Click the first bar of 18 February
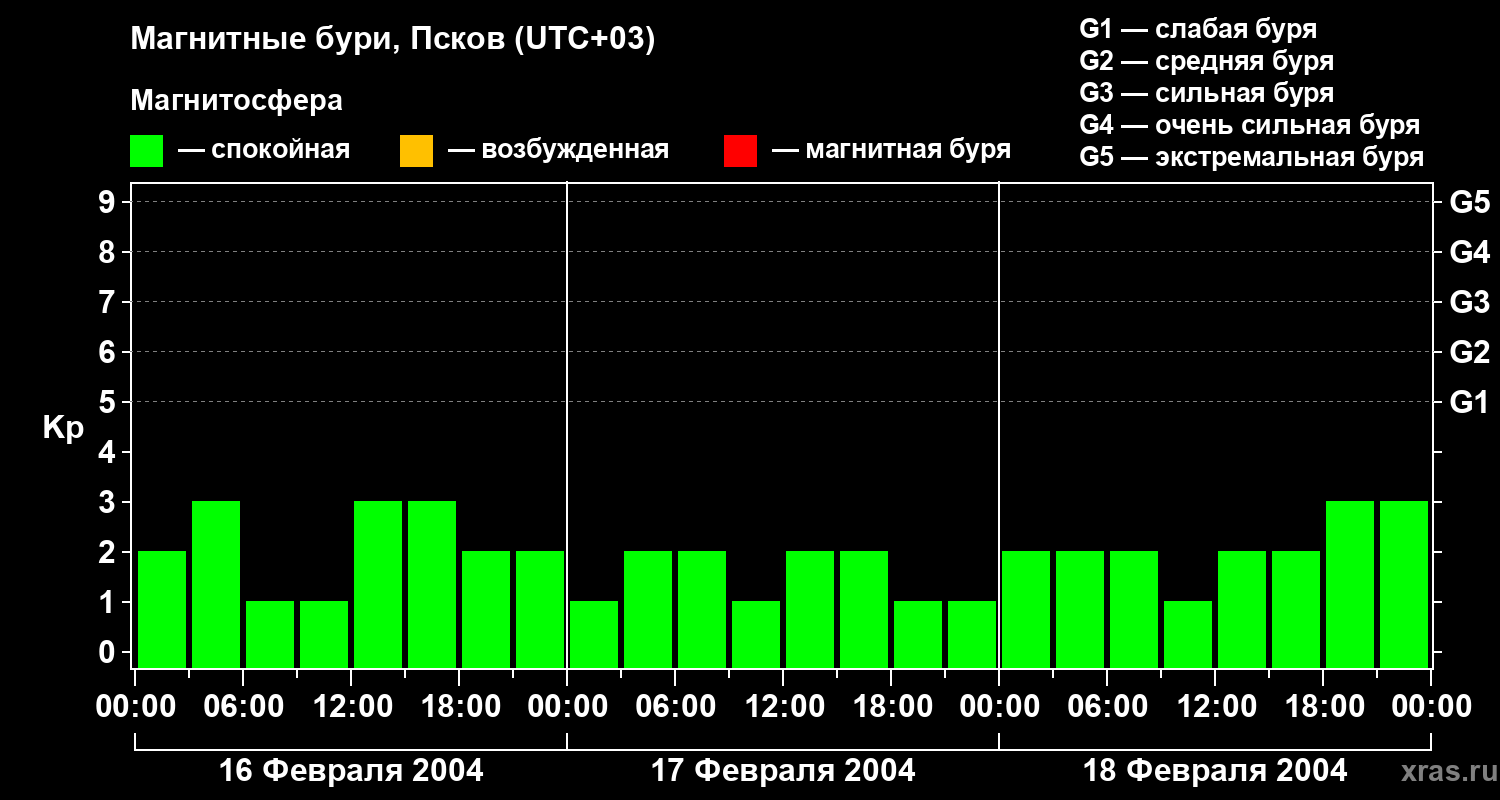 tap(1026, 609)
